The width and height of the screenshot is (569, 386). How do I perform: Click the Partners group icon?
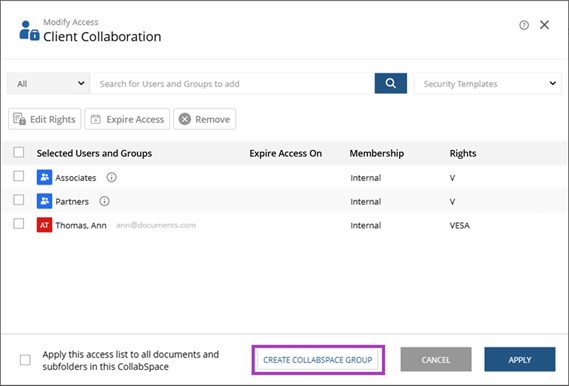(x=44, y=201)
